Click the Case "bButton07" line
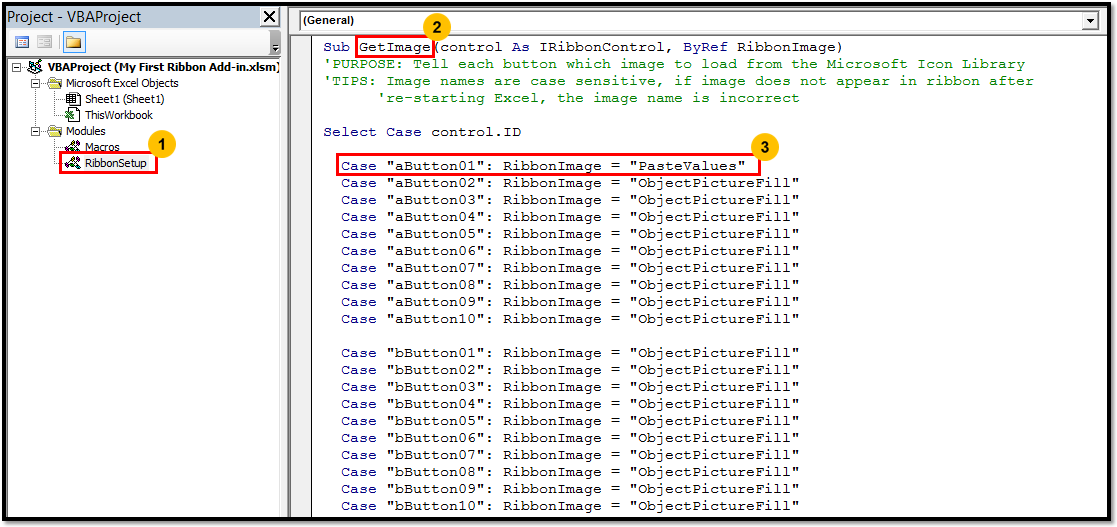 [x=570, y=455]
